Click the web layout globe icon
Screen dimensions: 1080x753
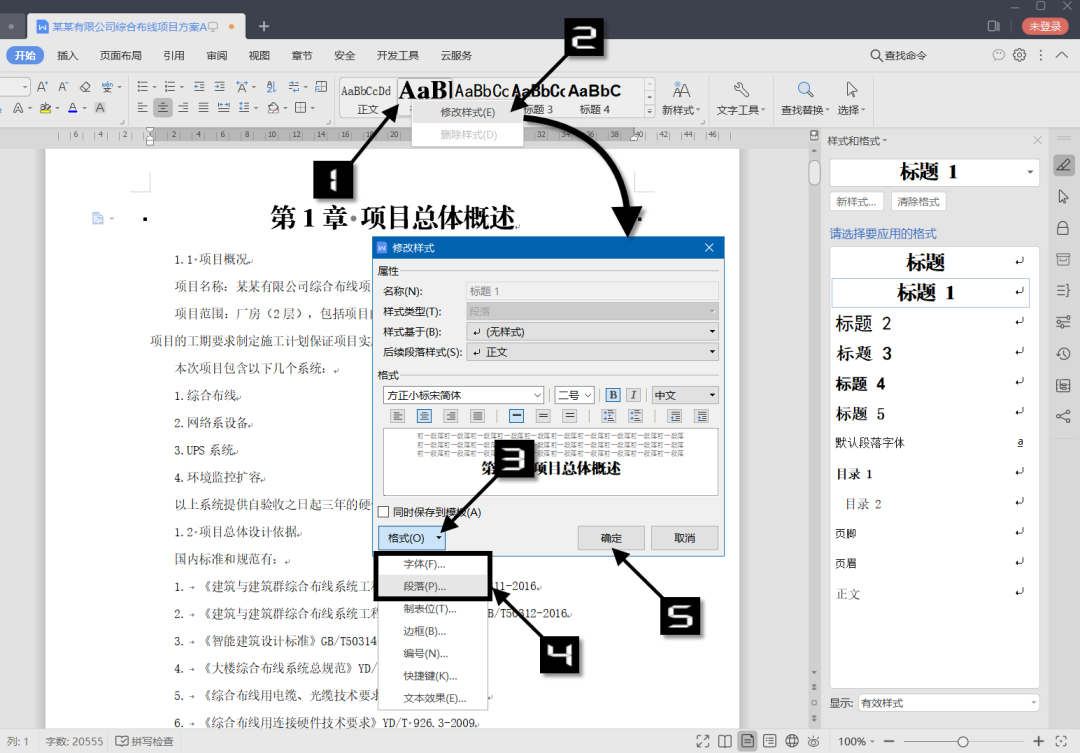(x=792, y=741)
